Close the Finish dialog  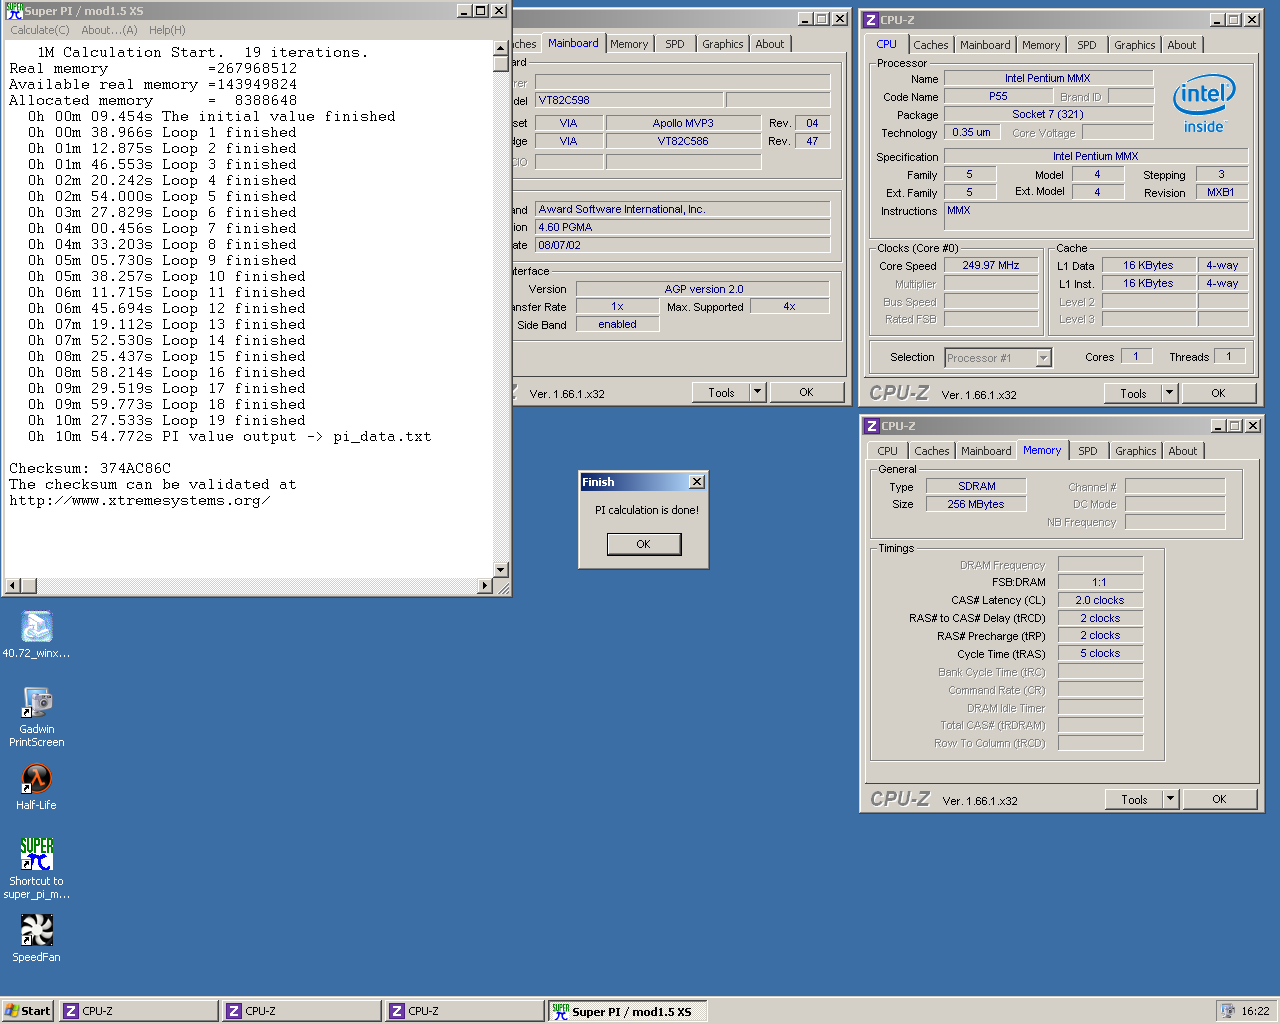[x=697, y=482]
